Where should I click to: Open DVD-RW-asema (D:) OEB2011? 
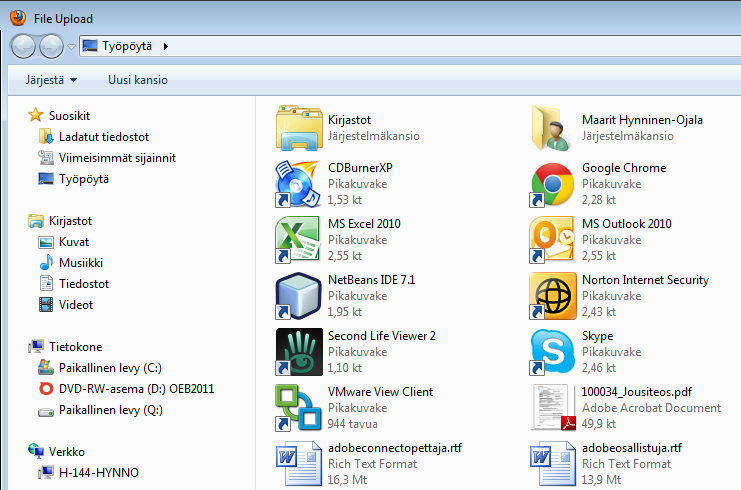[136, 389]
